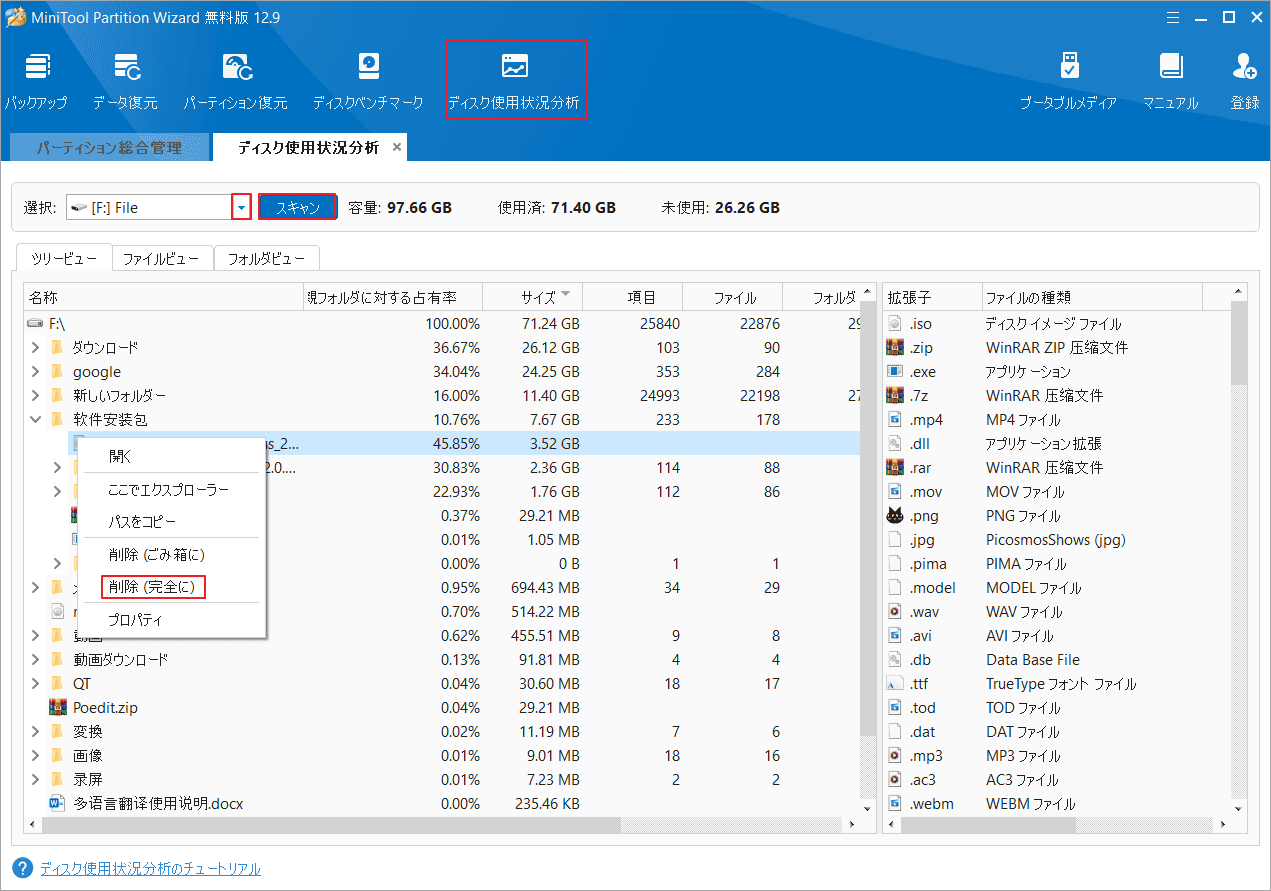Select the ツリービュー tab

click(x=64, y=259)
